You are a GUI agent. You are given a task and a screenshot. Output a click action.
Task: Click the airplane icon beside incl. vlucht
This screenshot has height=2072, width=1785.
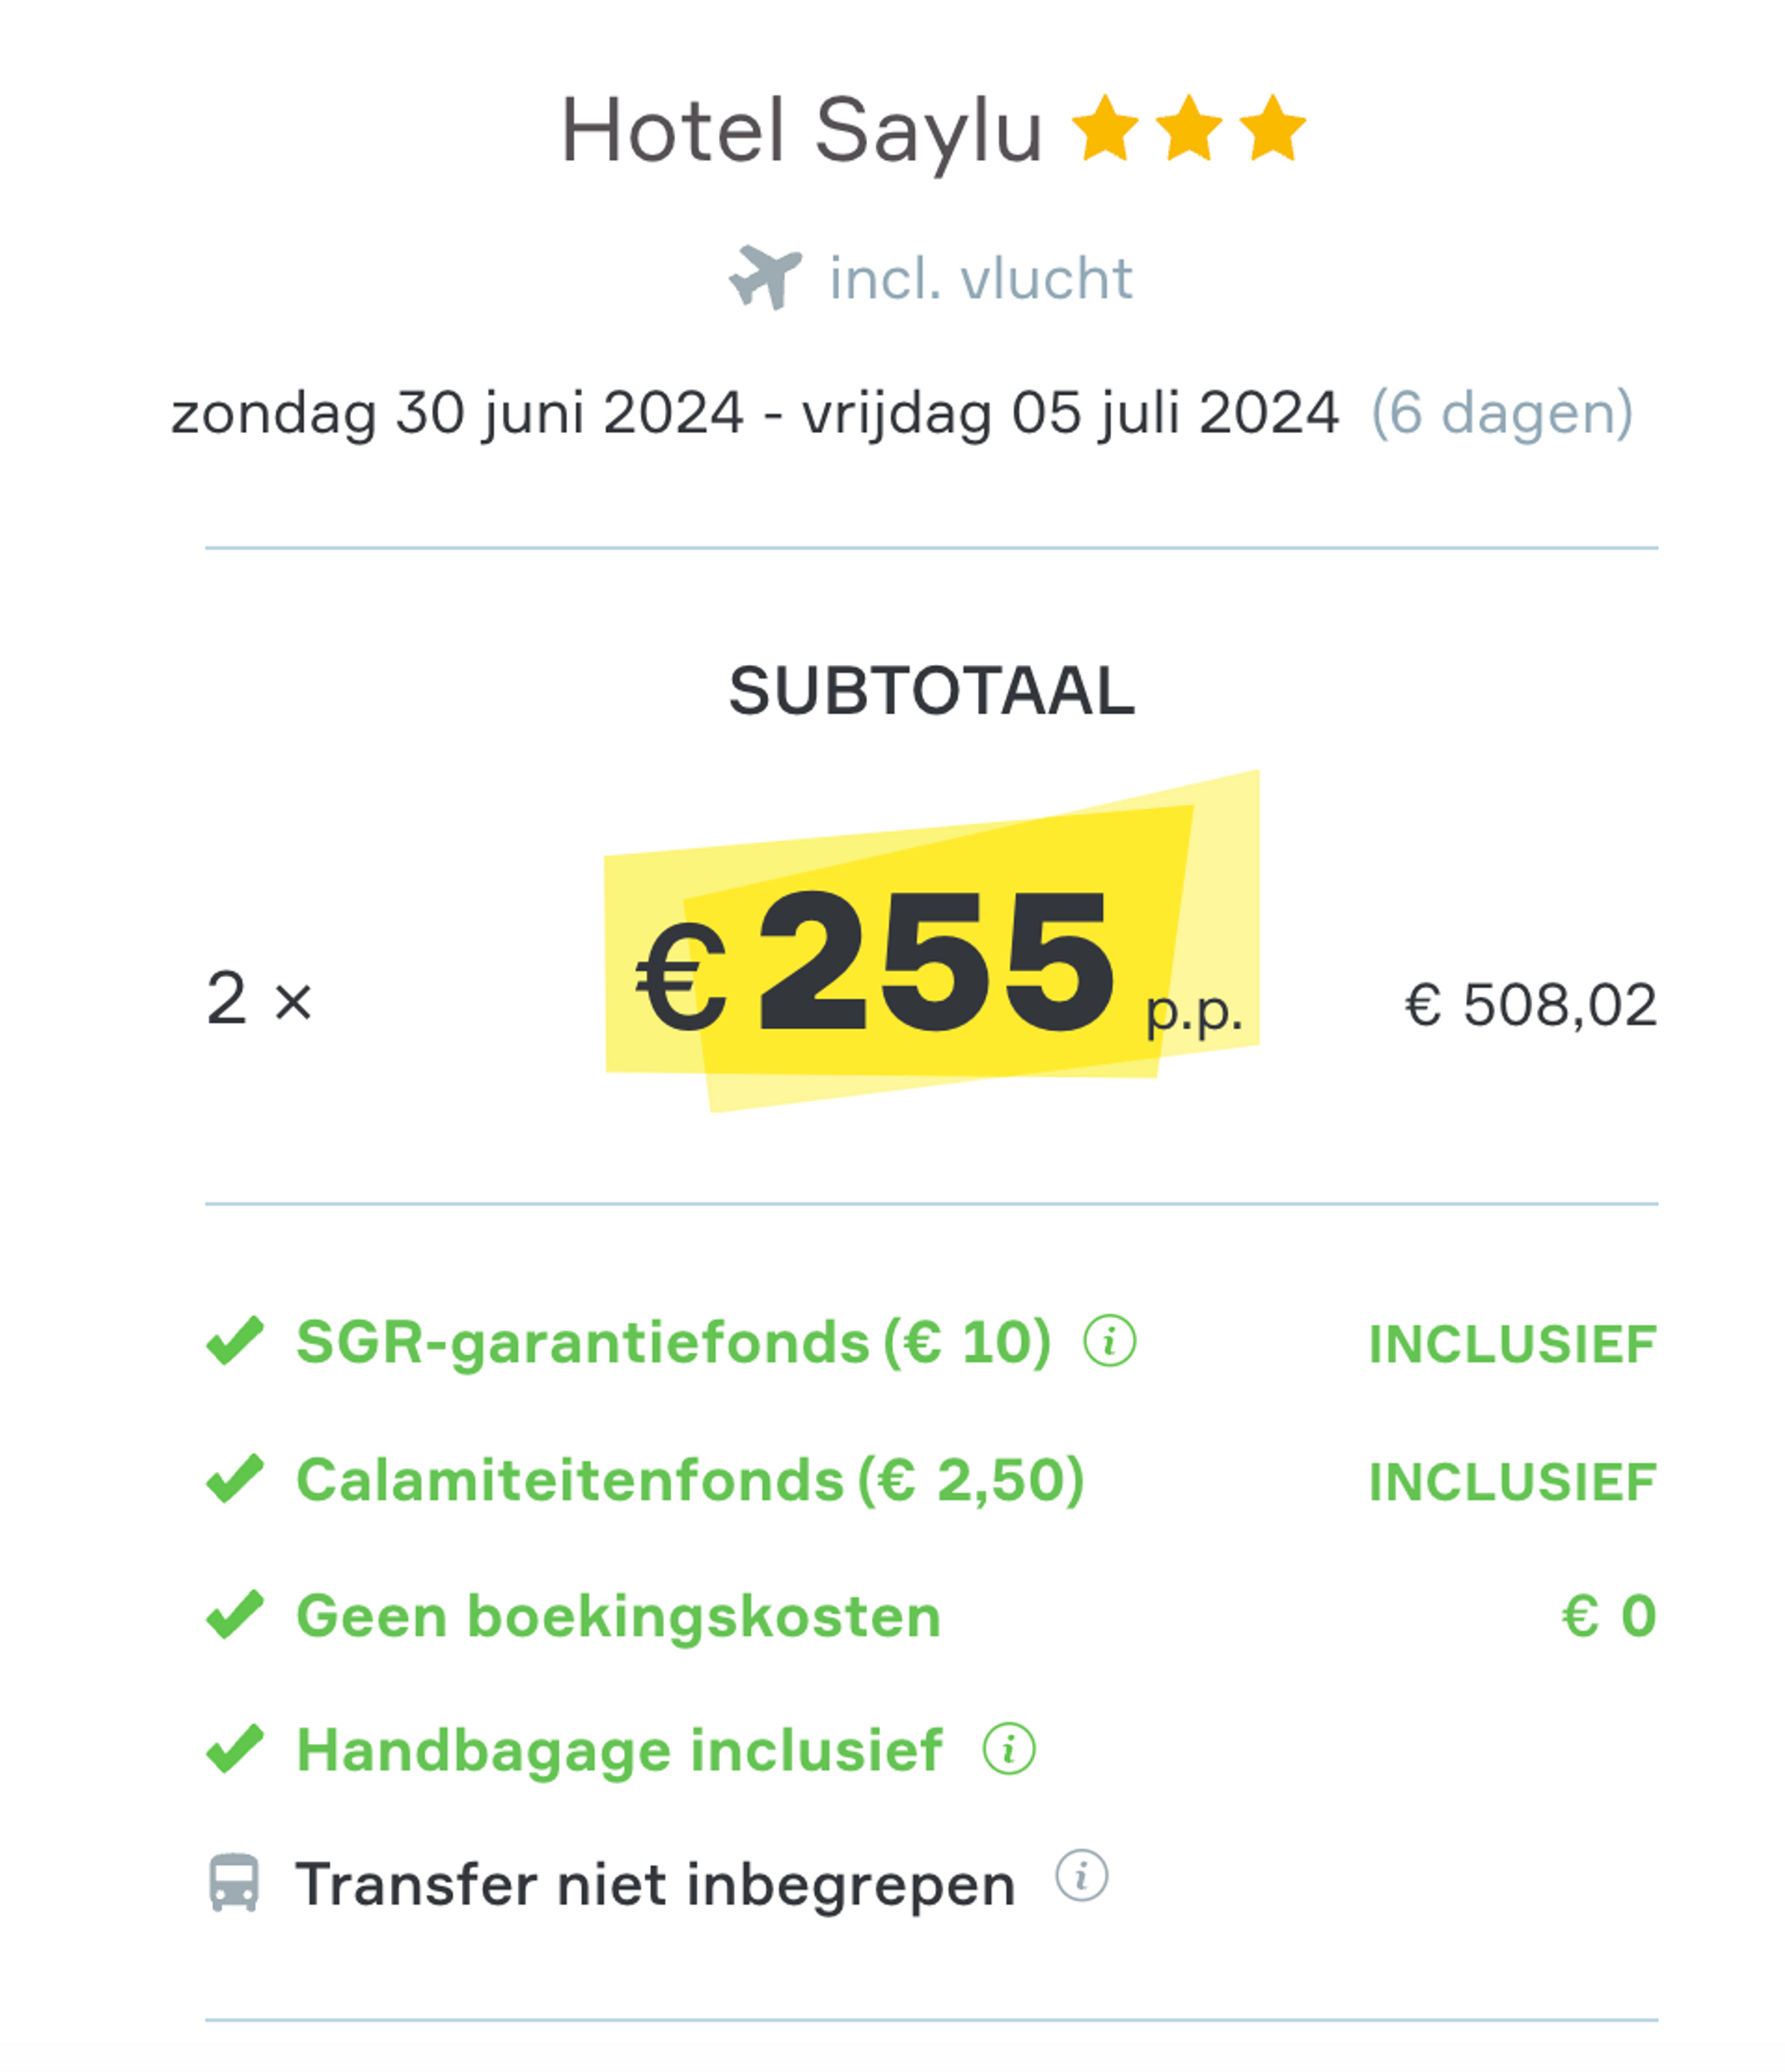(x=765, y=277)
